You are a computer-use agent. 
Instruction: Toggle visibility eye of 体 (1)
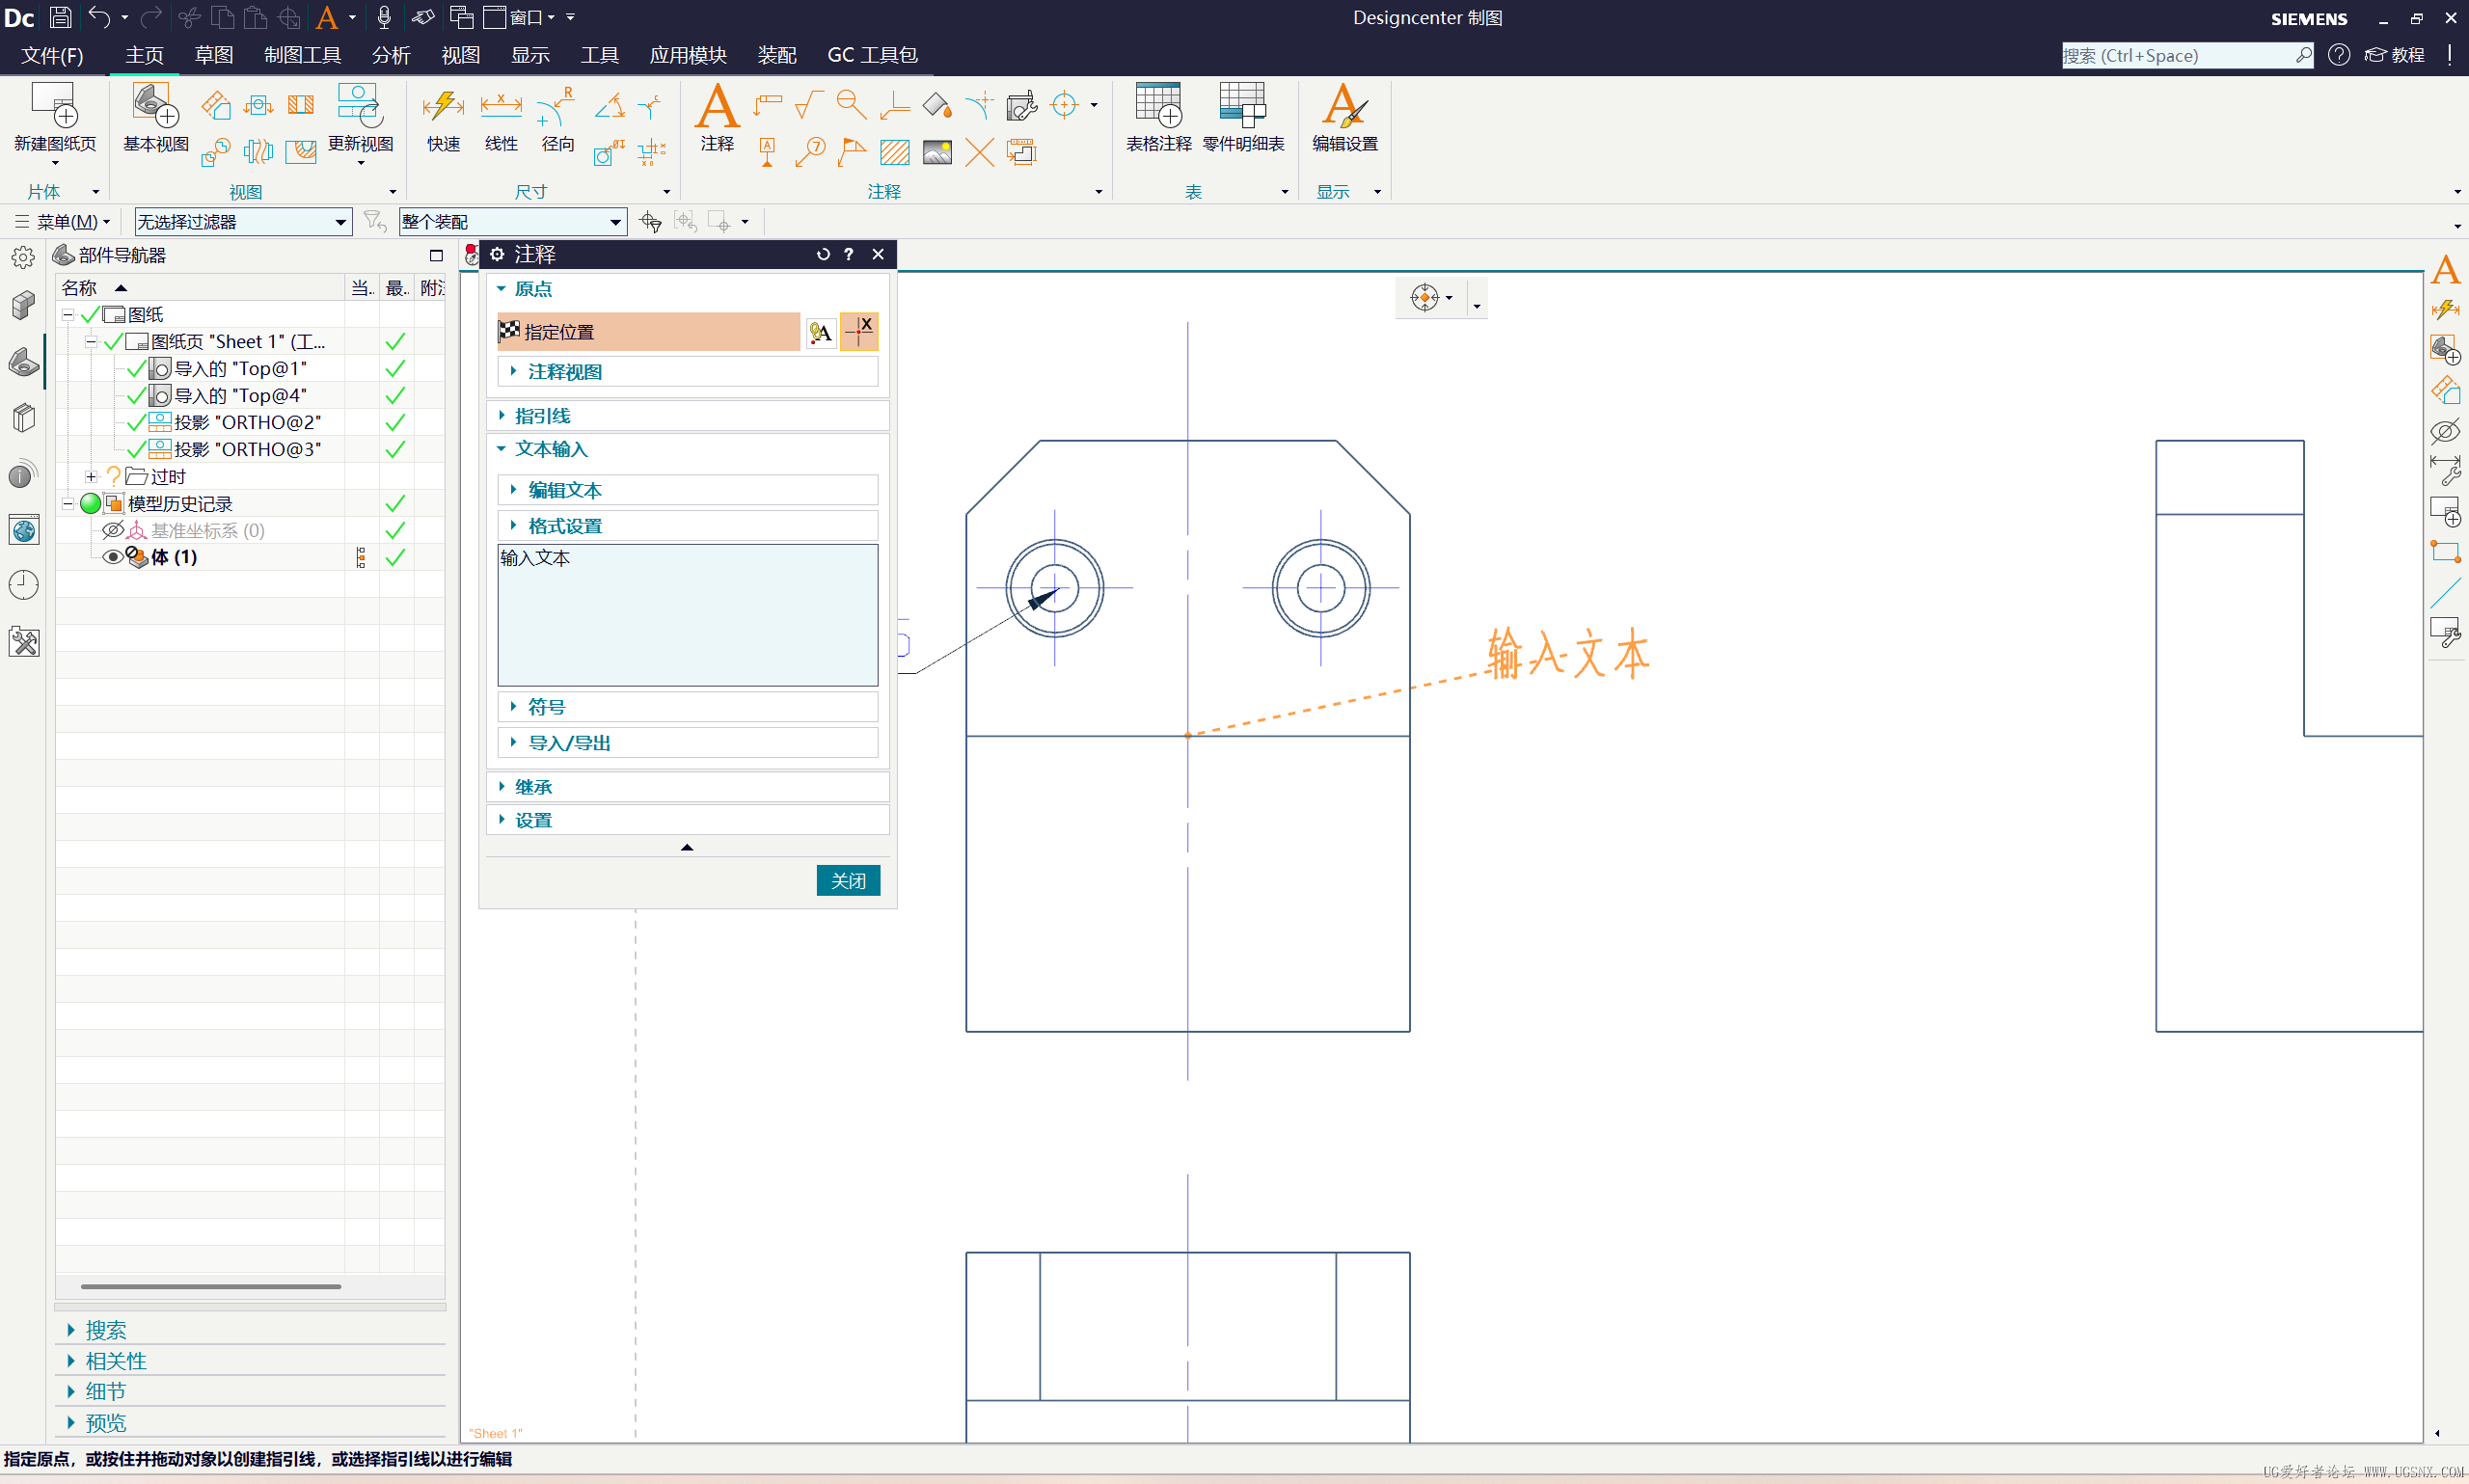pos(114,557)
